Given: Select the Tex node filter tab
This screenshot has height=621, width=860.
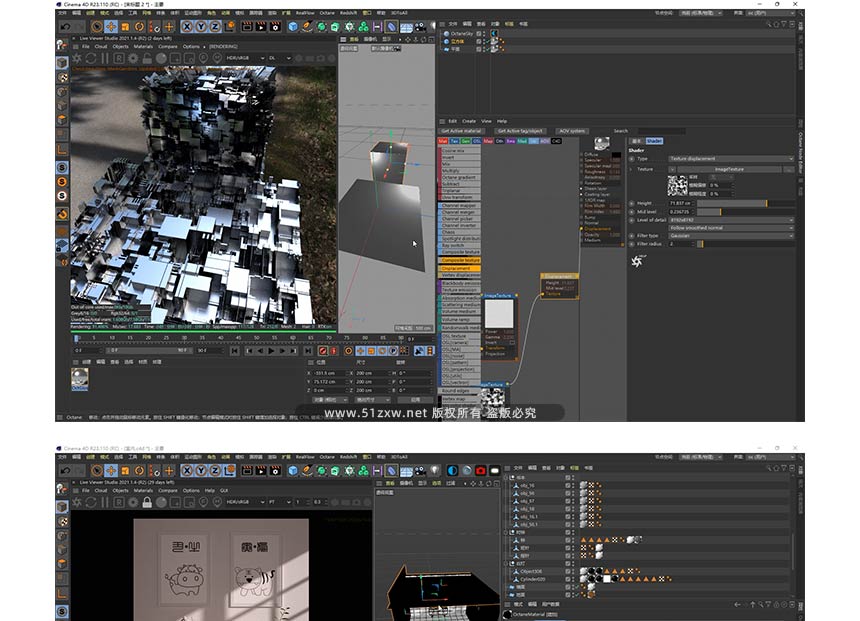Looking at the screenshot, I should [x=454, y=141].
